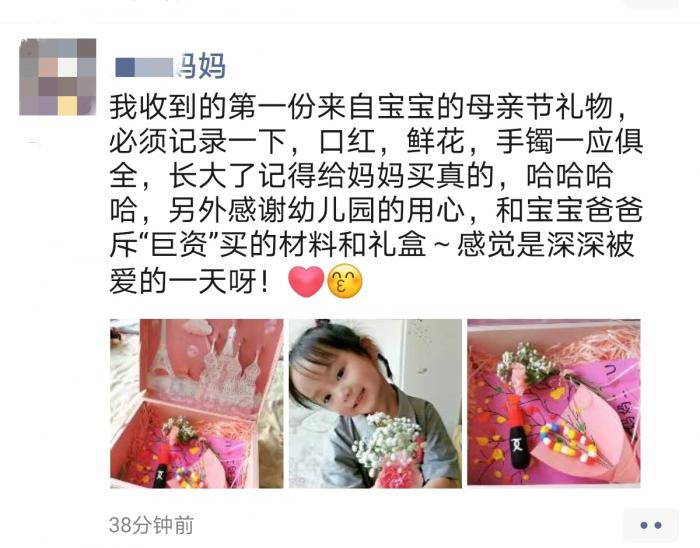
Task: Click the colorful pom-pom bouquet in right photo
Action: pyautogui.click(x=567, y=440)
